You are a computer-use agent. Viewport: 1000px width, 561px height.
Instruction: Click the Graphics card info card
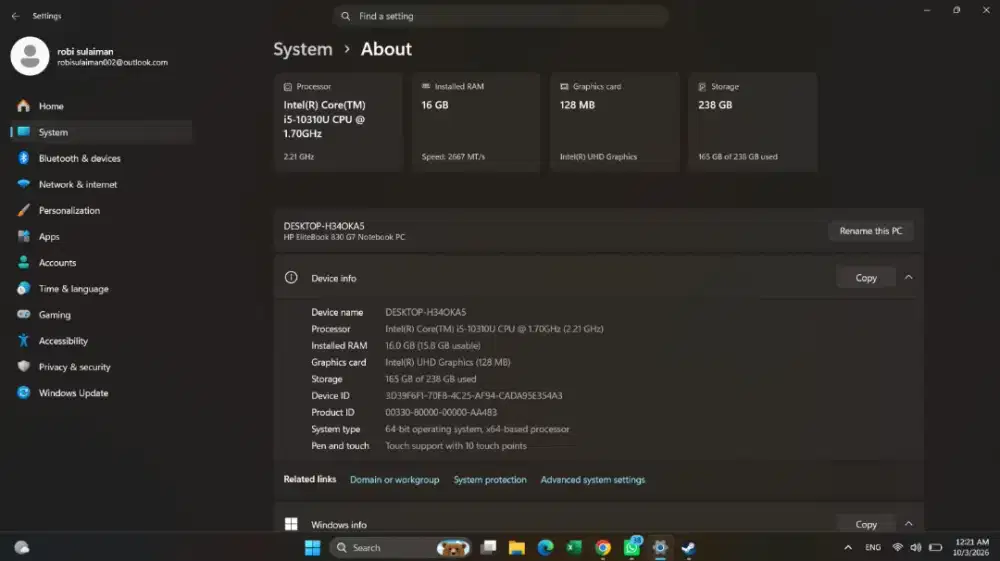pos(615,122)
